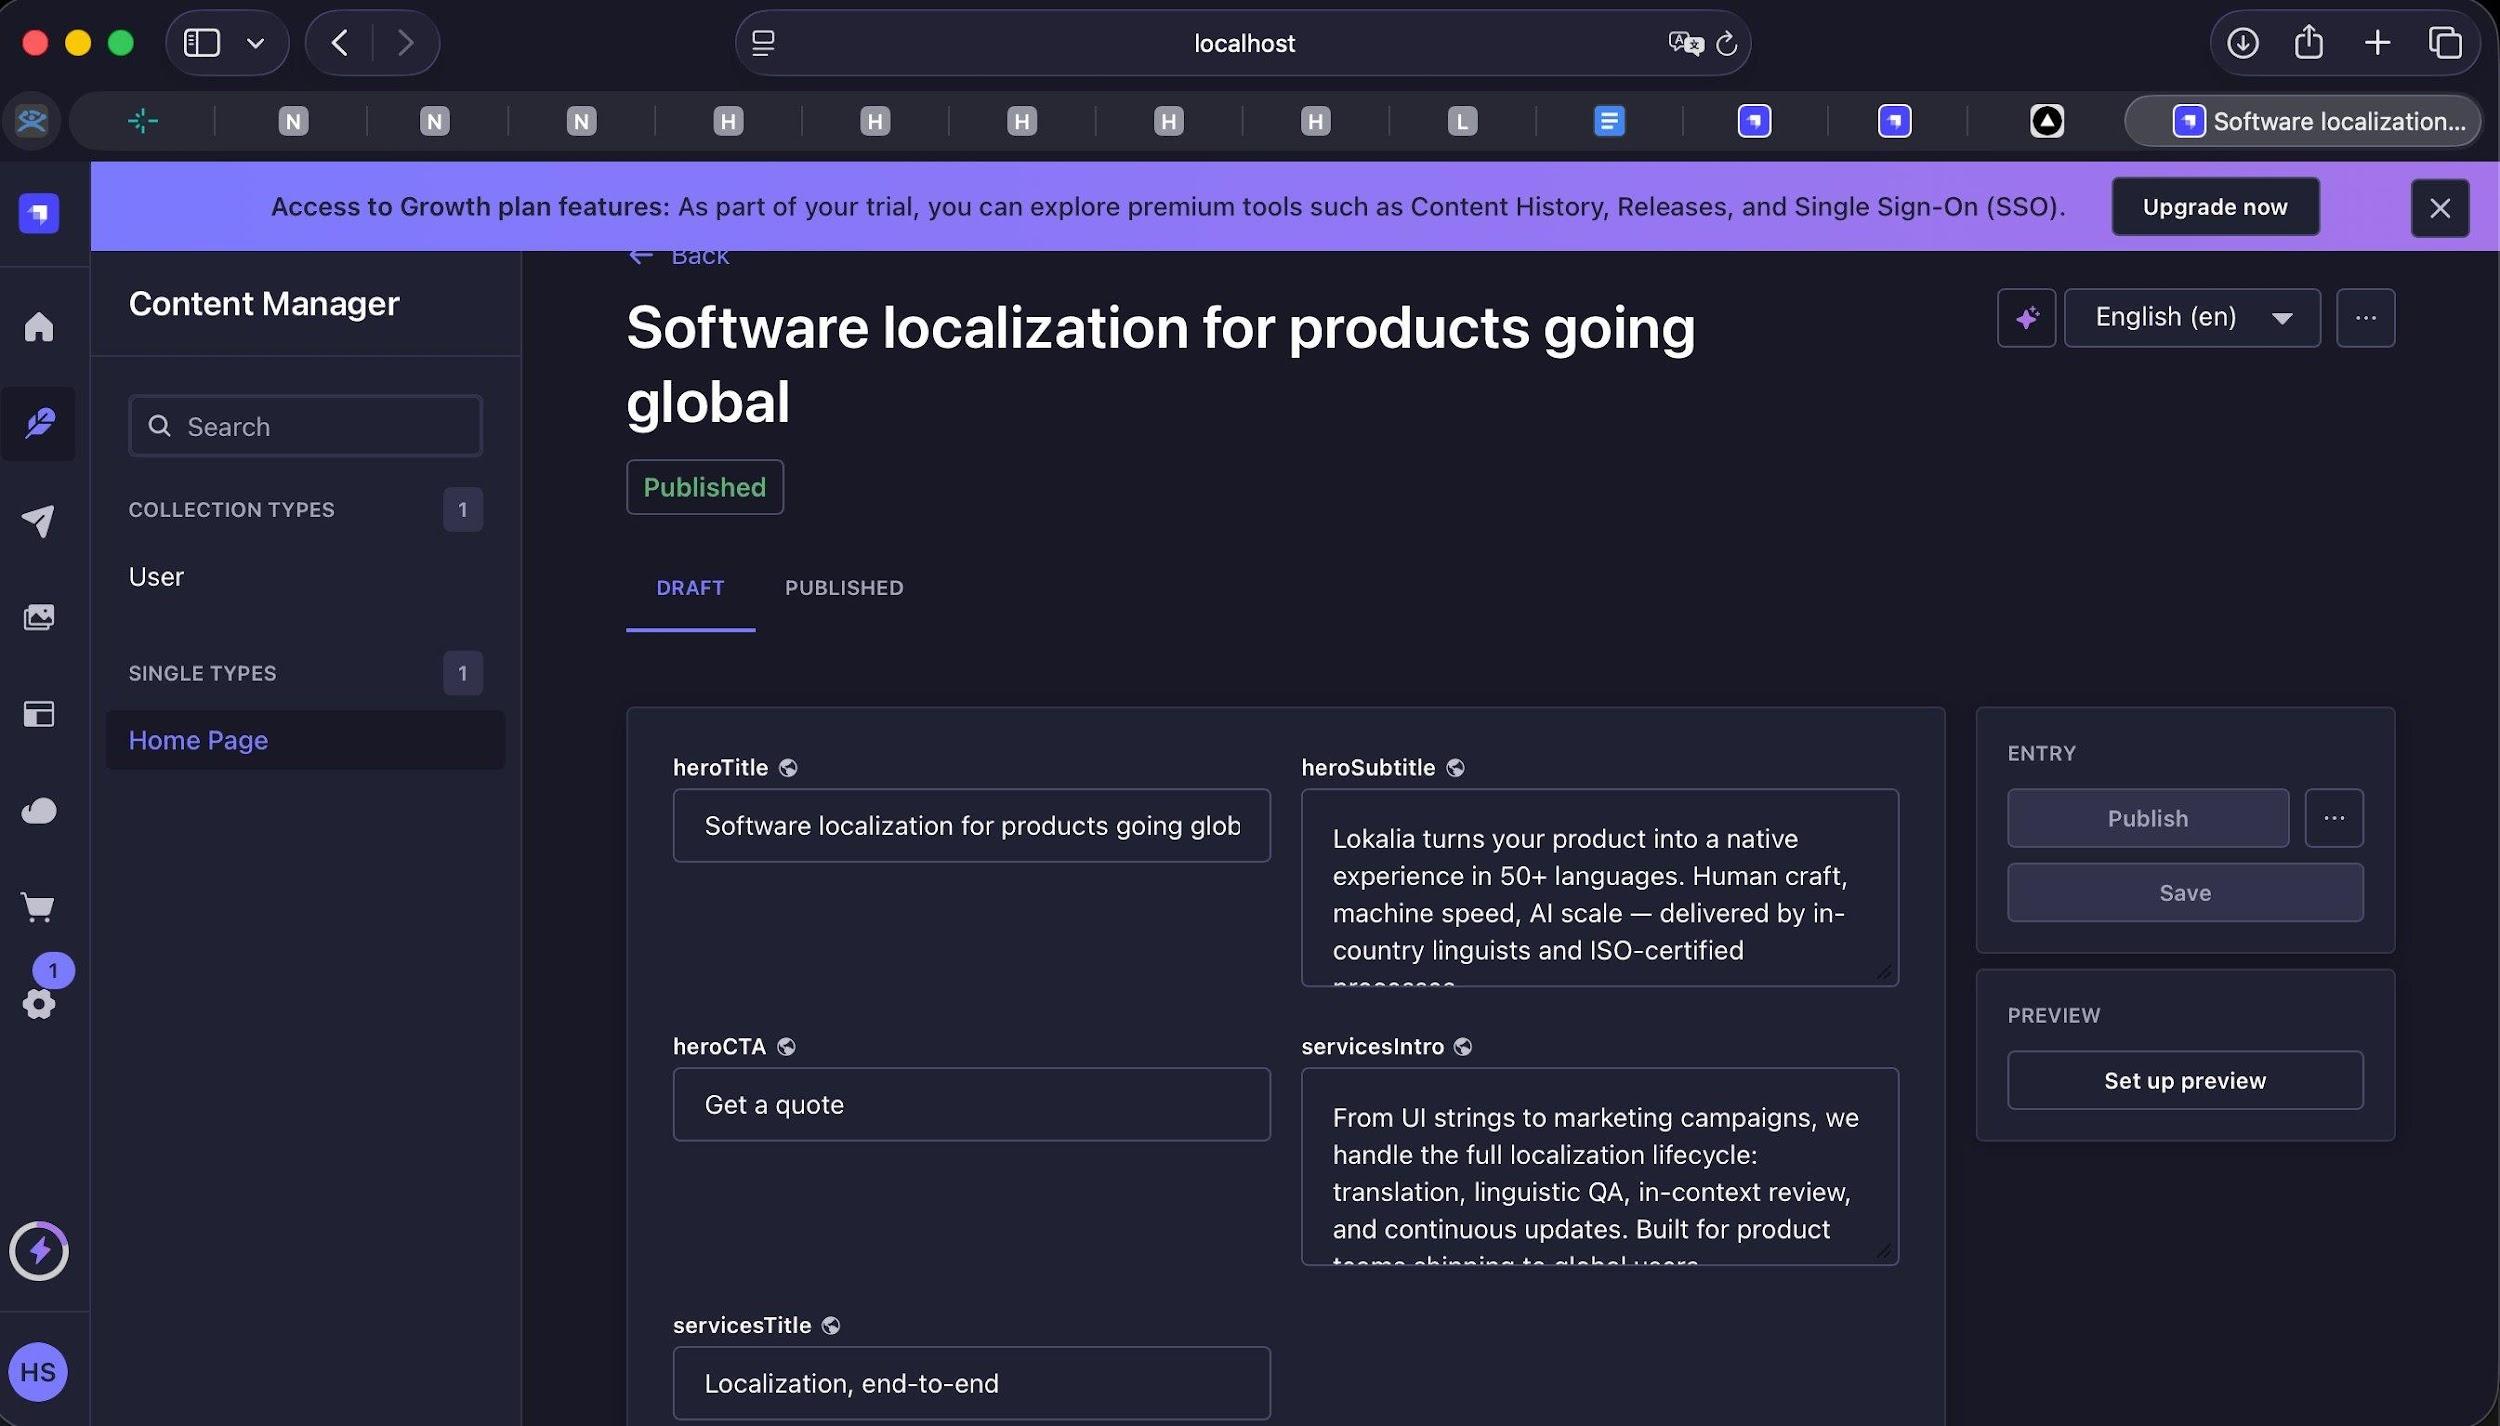Reload the page with the refresh icon
Viewport: 2500px width, 1426px height.
coord(1726,43)
